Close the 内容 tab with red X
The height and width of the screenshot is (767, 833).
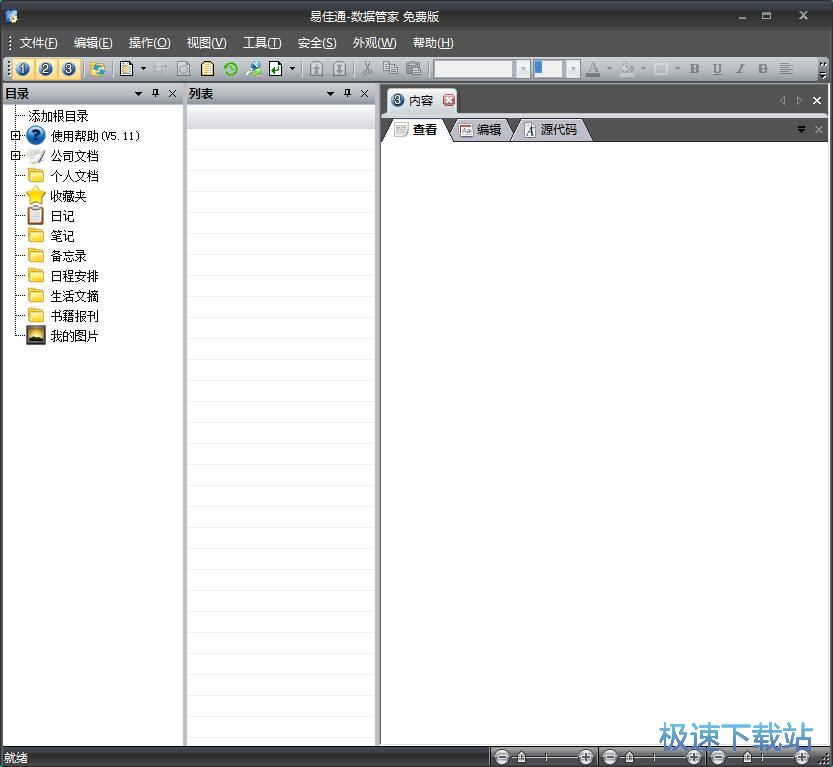(449, 100)
